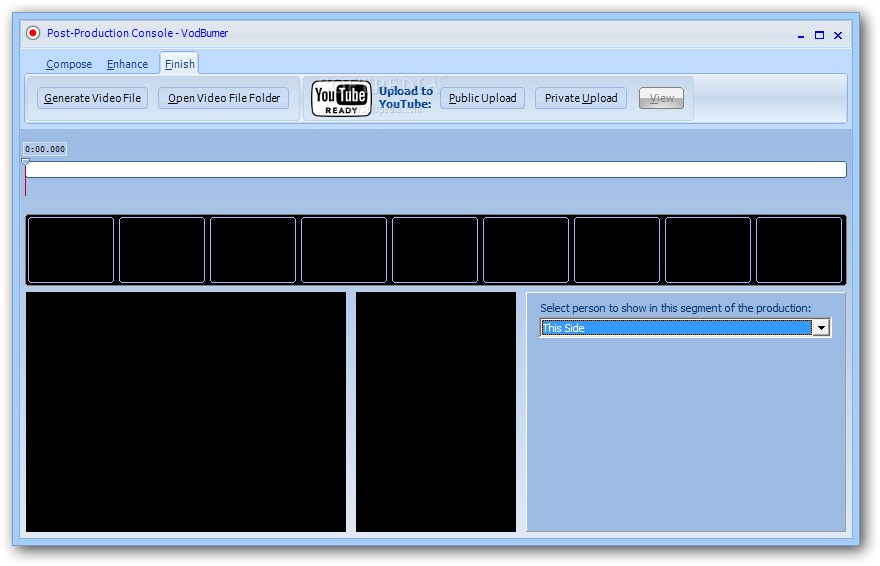The width and height of the screenshot is (880, 566).
Task: Select the sixth filmstrip thumbnail frame
Action: click(x=526, y=250)
